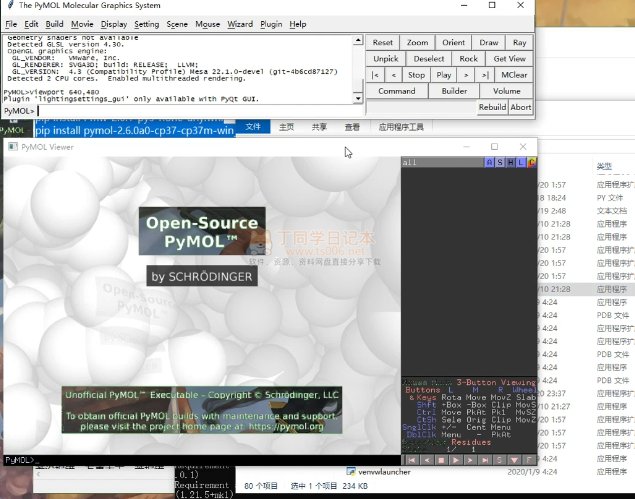Expand the Scene menu
Screen dimensions: 635x499
(x=177, y=23)
